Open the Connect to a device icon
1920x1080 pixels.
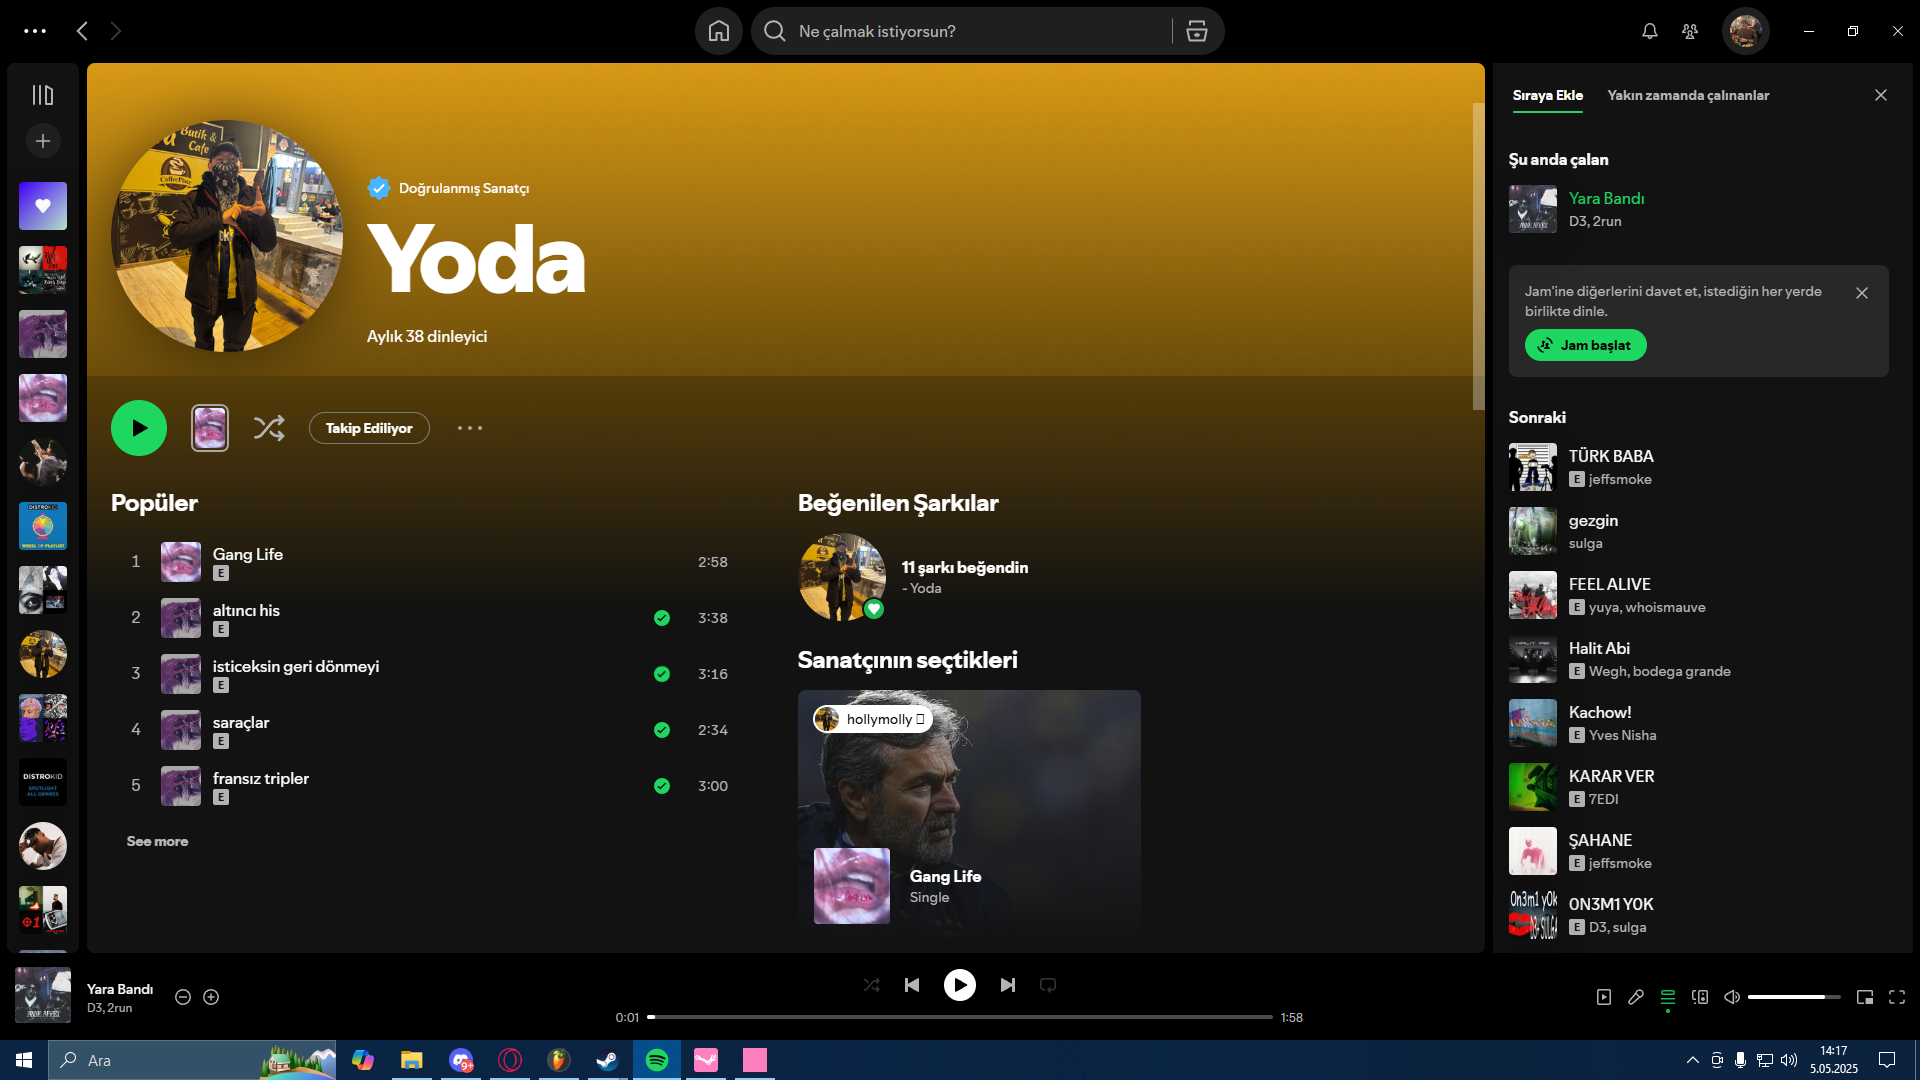(1699, 997)
